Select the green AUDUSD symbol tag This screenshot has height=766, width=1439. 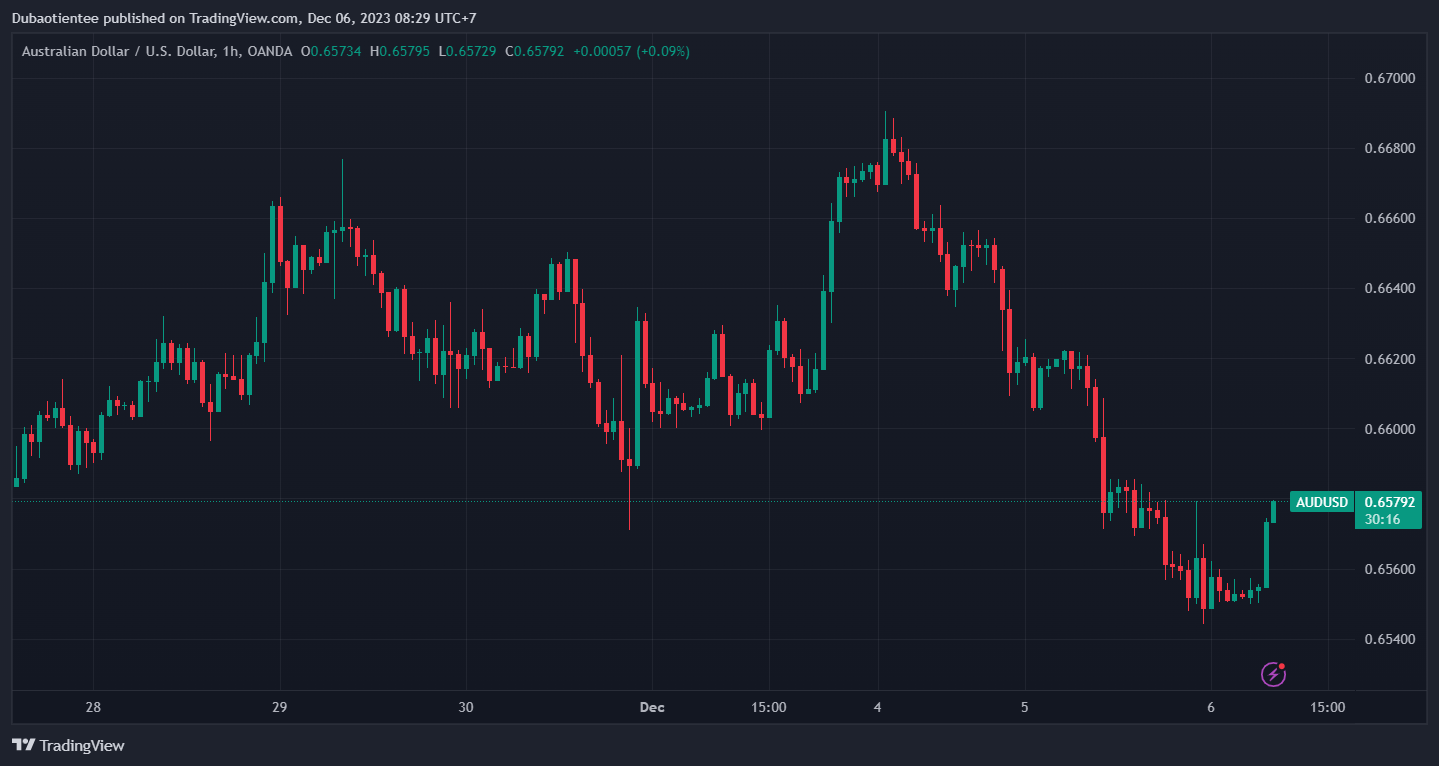tap(1321, 502)
